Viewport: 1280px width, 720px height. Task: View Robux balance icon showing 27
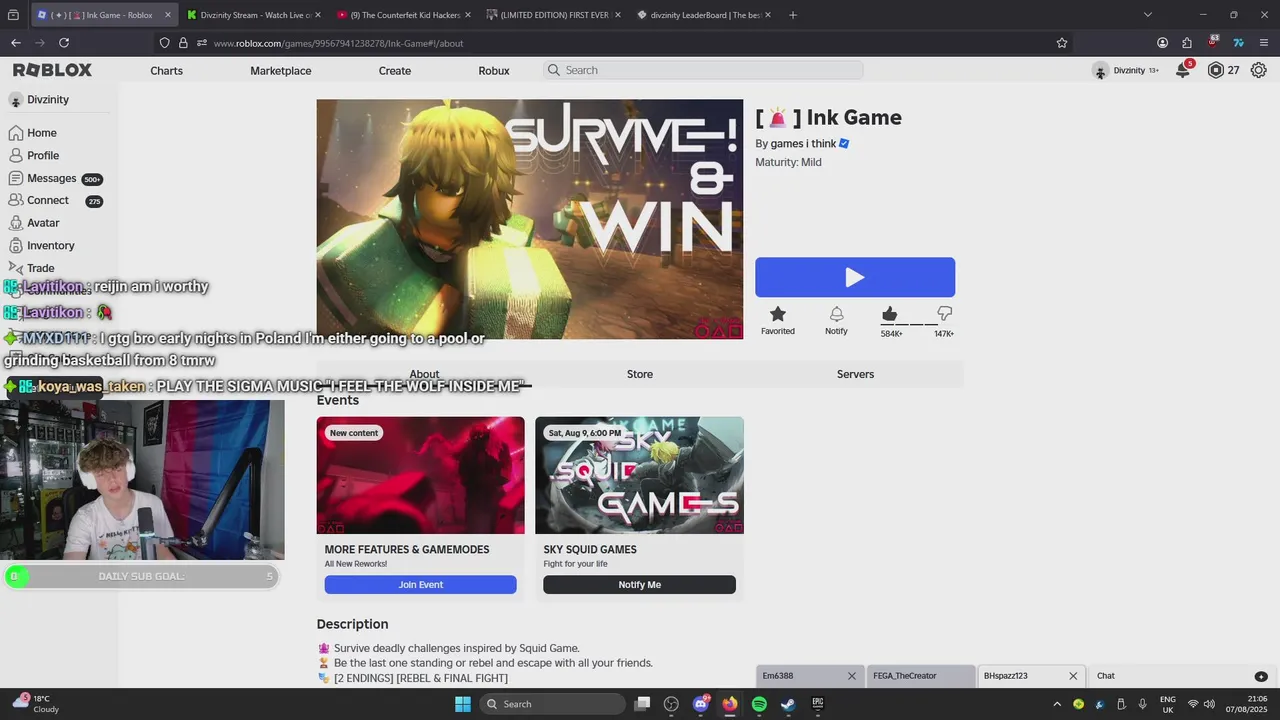pos(1216,70)
